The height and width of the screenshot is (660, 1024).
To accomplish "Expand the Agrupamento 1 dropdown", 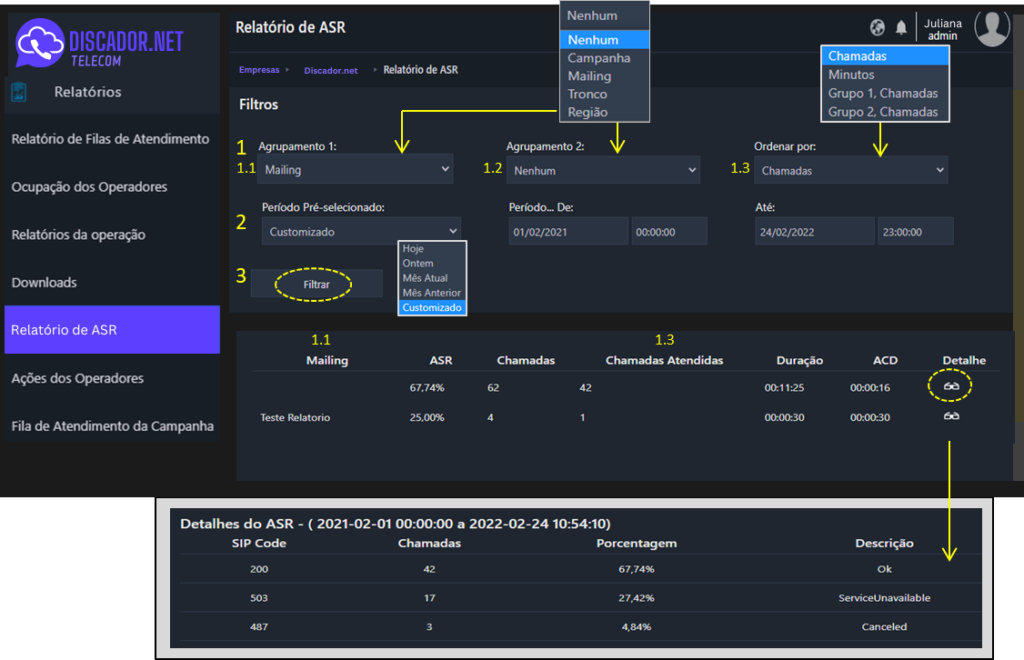I will point(355,169).
